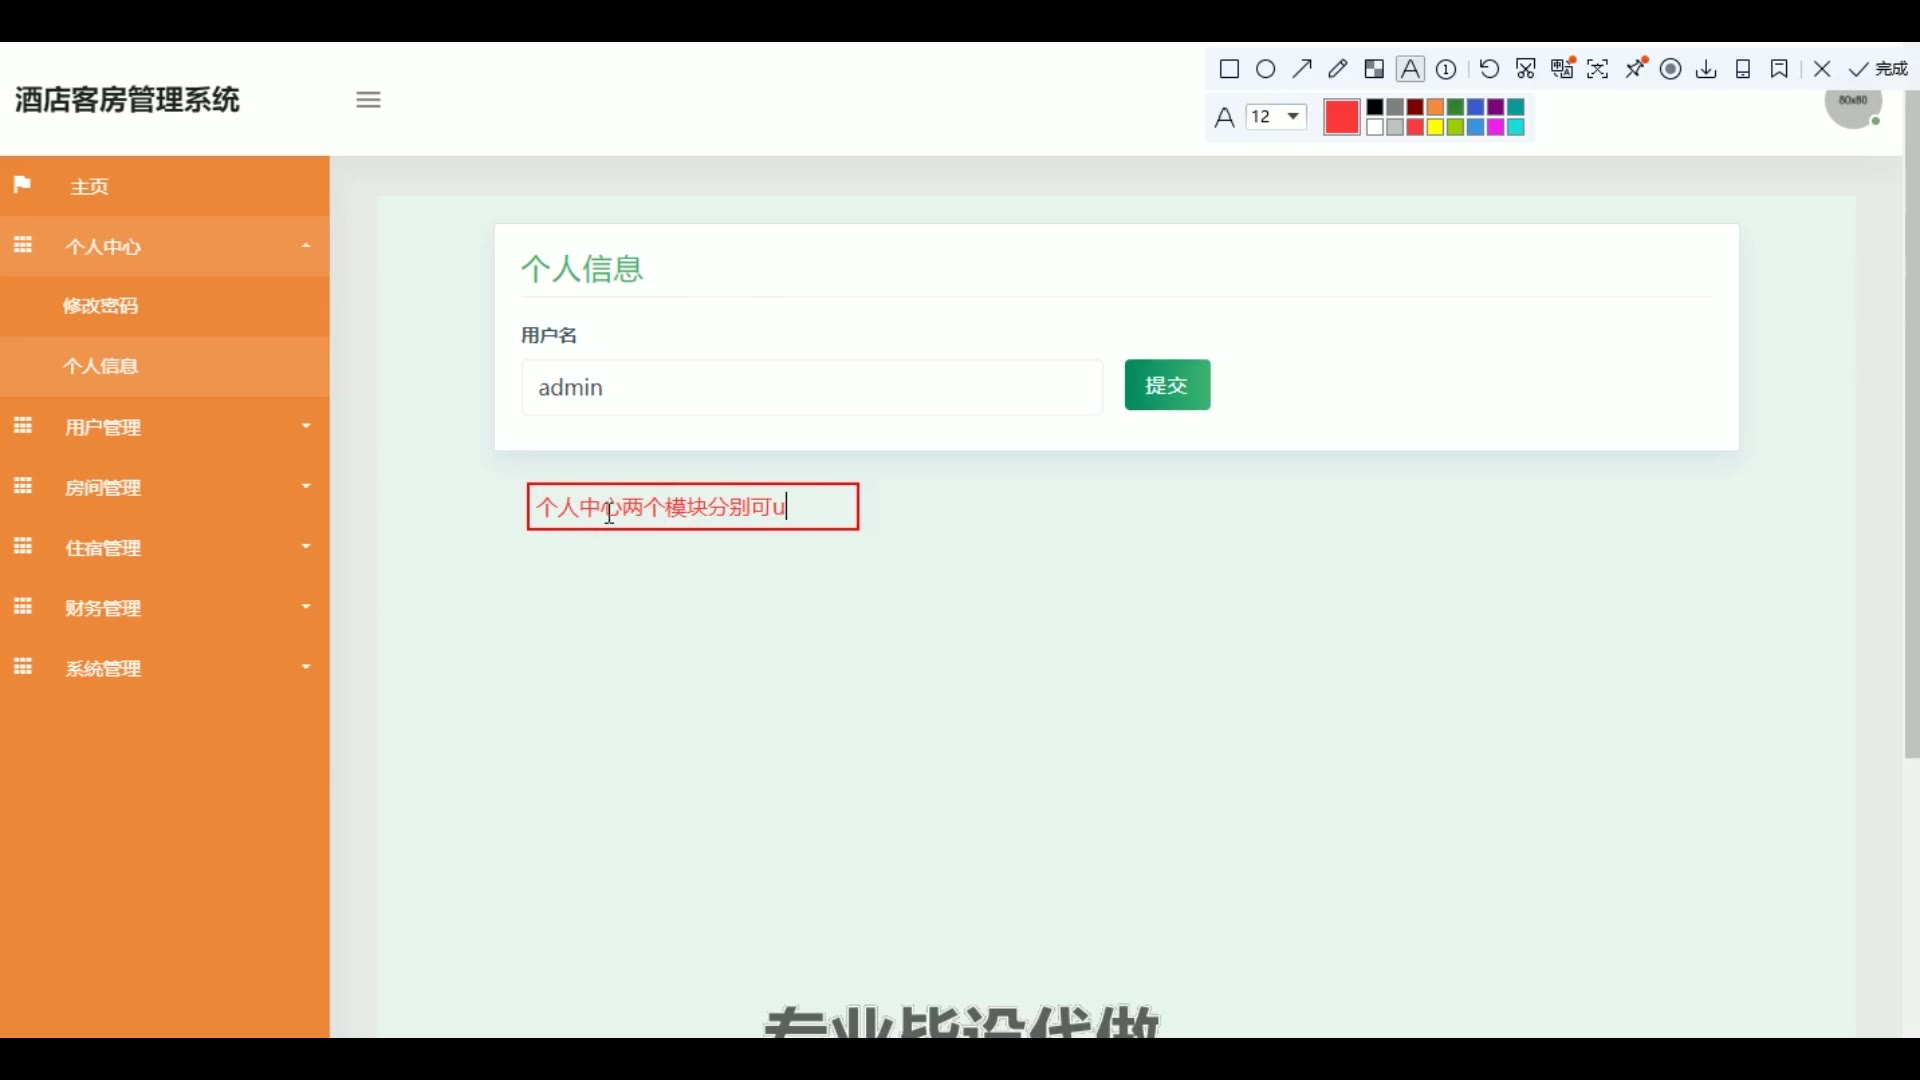Toggle the sidebar hamburger menu
Viewport: 1920px width, 1080px height.
pos(368,100)
